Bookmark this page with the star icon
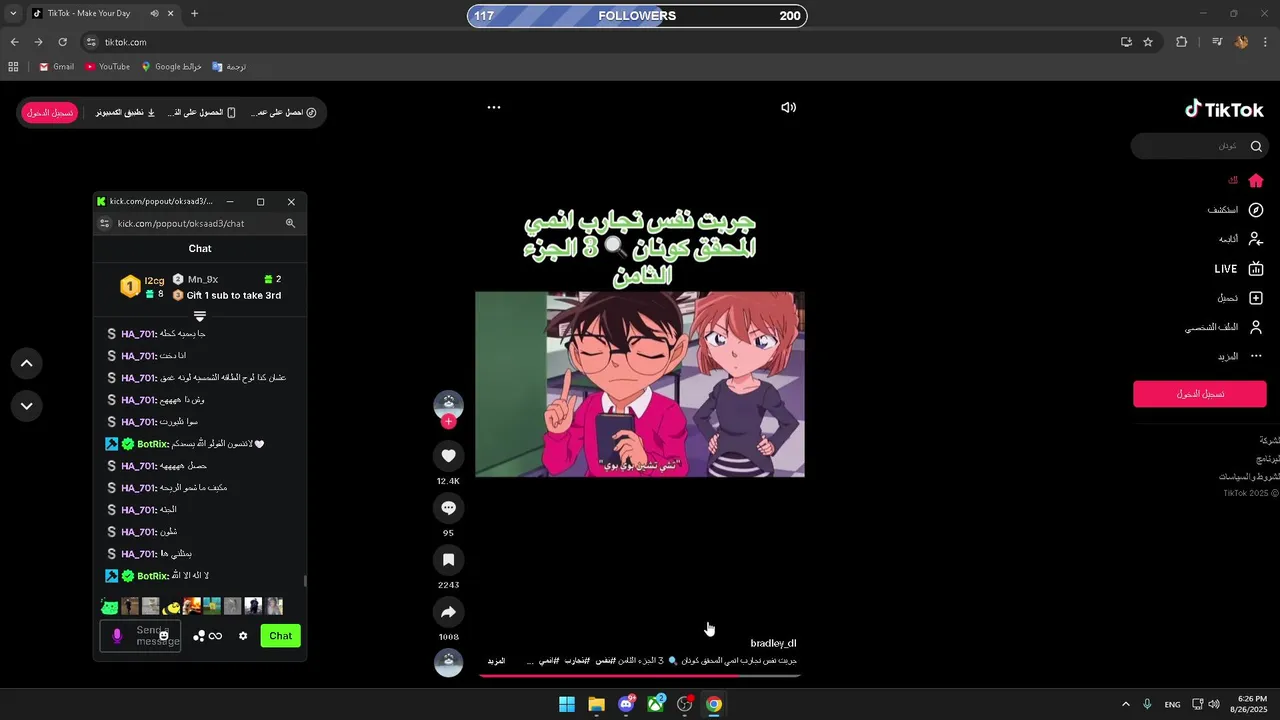The image size is (1280, 720). pyautogui.click(x=1148, y=42)
